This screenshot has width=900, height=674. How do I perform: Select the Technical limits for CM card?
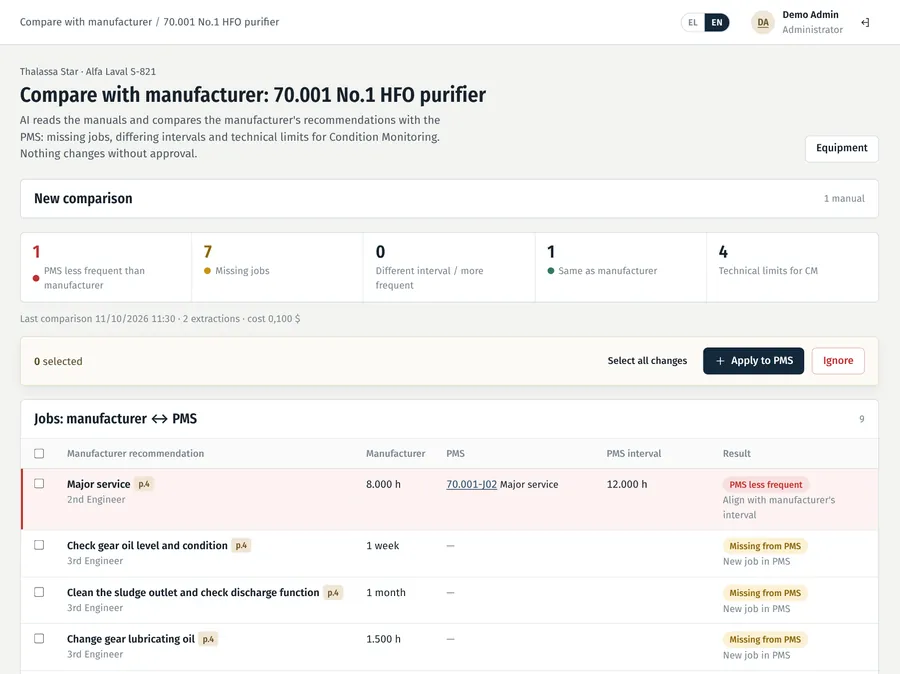(792, 267)
